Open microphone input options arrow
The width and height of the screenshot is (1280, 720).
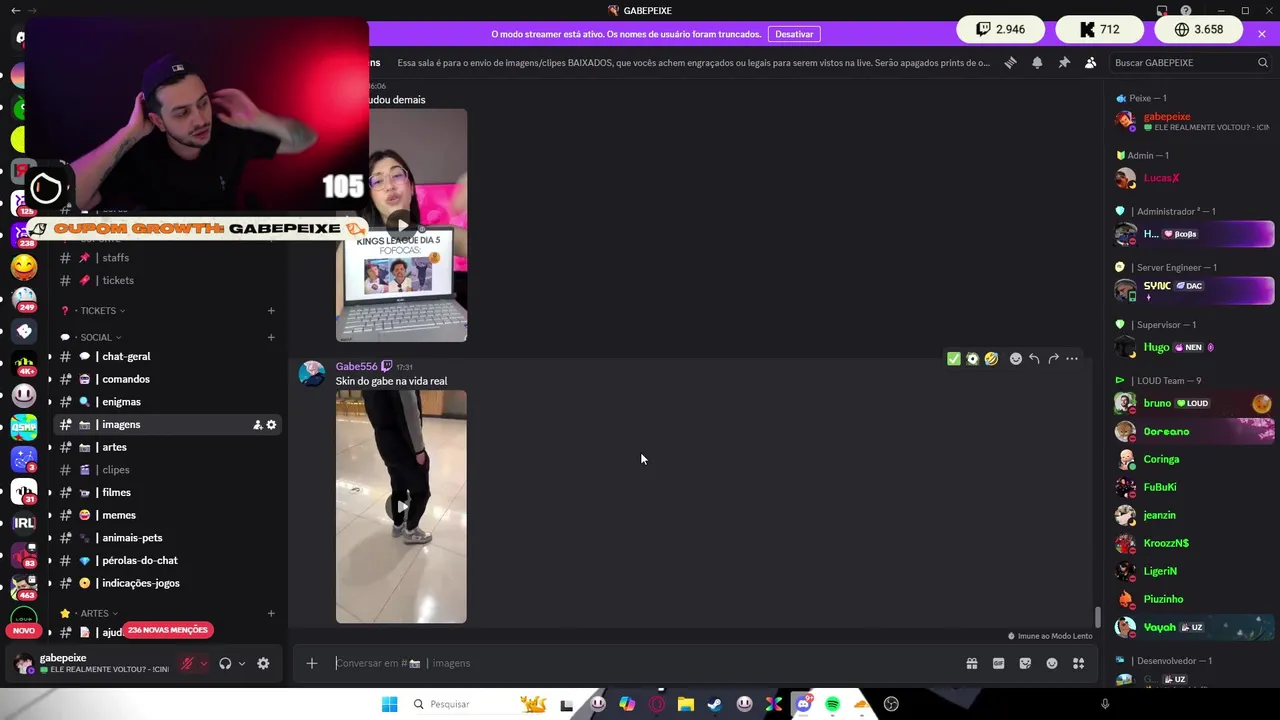203,663
